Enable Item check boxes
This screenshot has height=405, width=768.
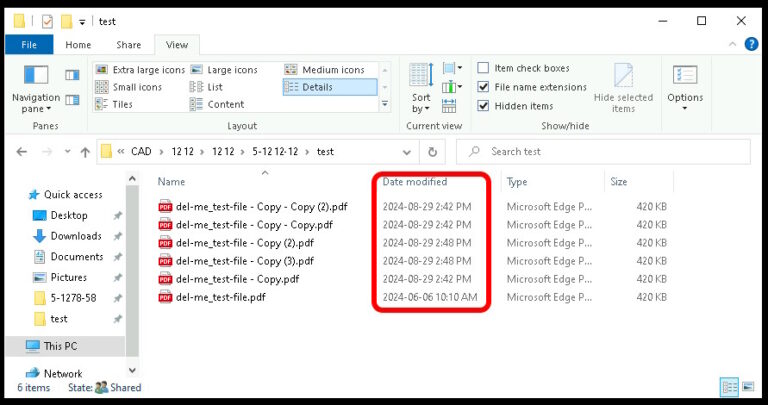484,68
